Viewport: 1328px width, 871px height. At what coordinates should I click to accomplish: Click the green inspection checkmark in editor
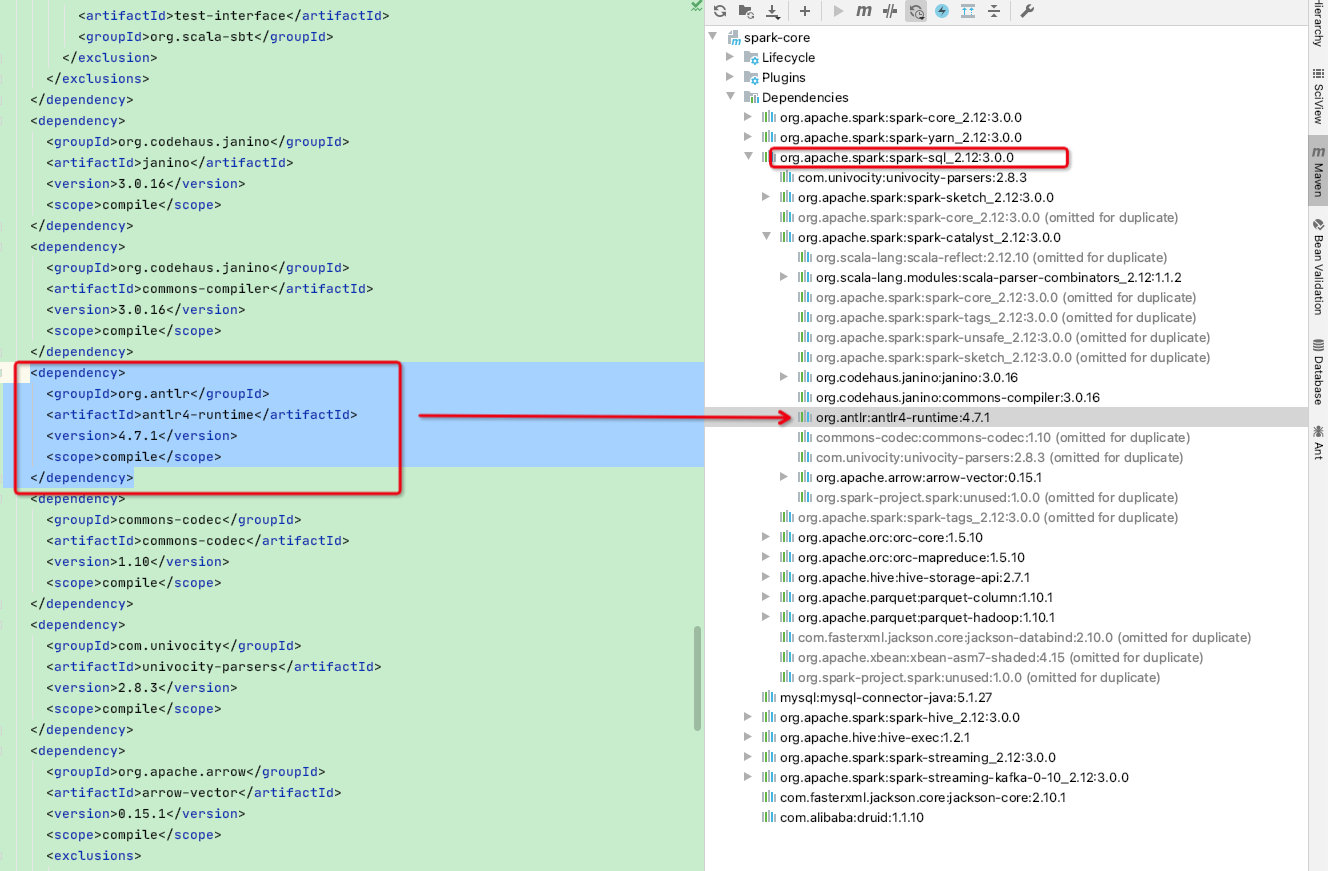696,6
